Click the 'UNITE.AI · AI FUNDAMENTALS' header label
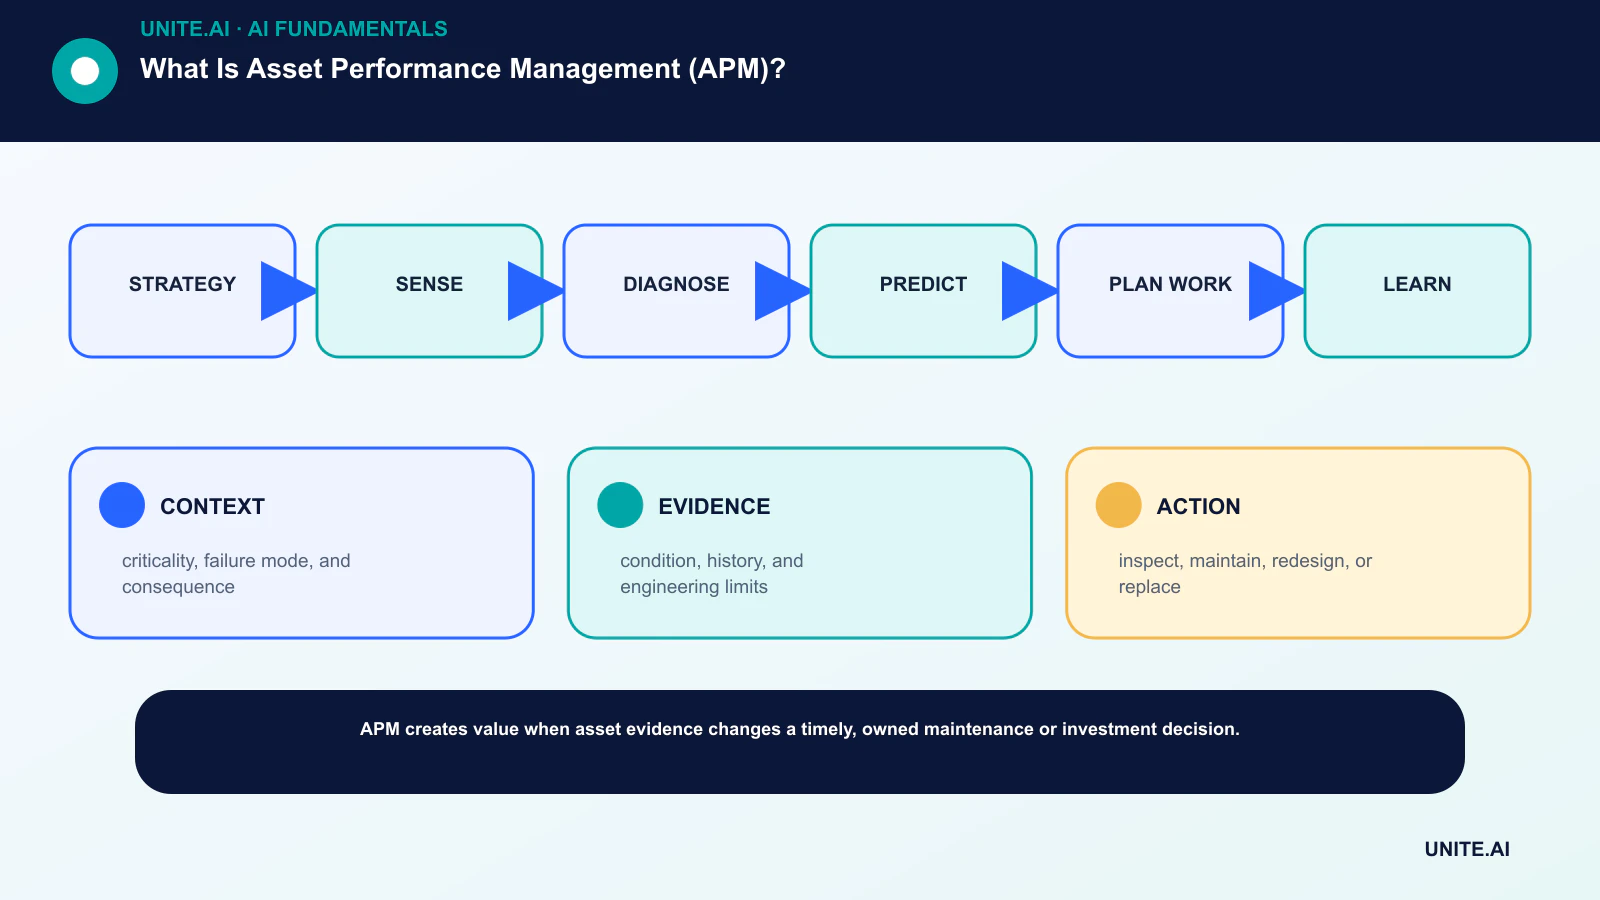 pyautogui.click(x=294, y=29)
